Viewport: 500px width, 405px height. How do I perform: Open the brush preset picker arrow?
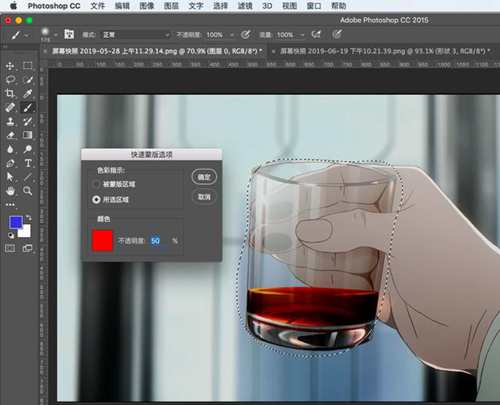[x=56, y=34]
